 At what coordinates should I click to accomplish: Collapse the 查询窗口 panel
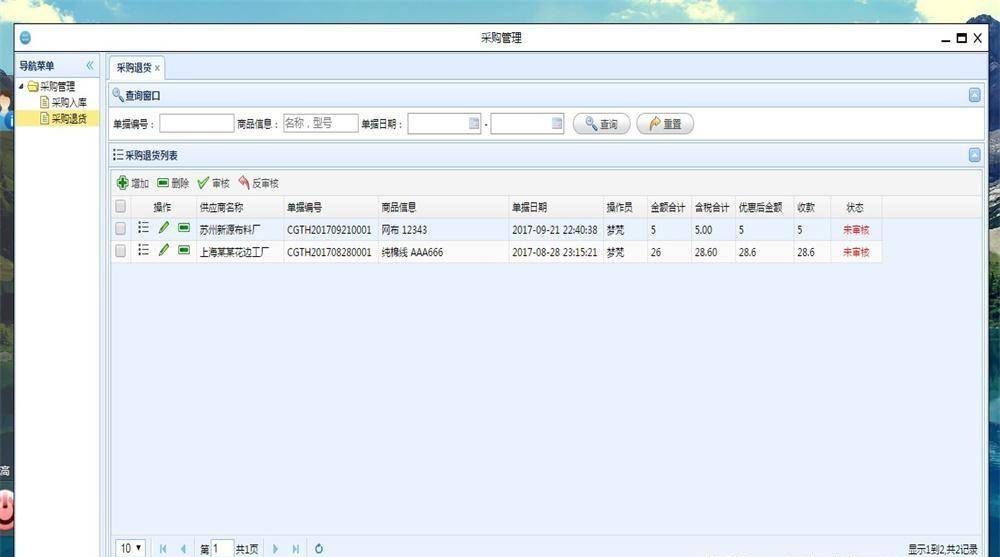pyautogui.click(x=974, y=95)
